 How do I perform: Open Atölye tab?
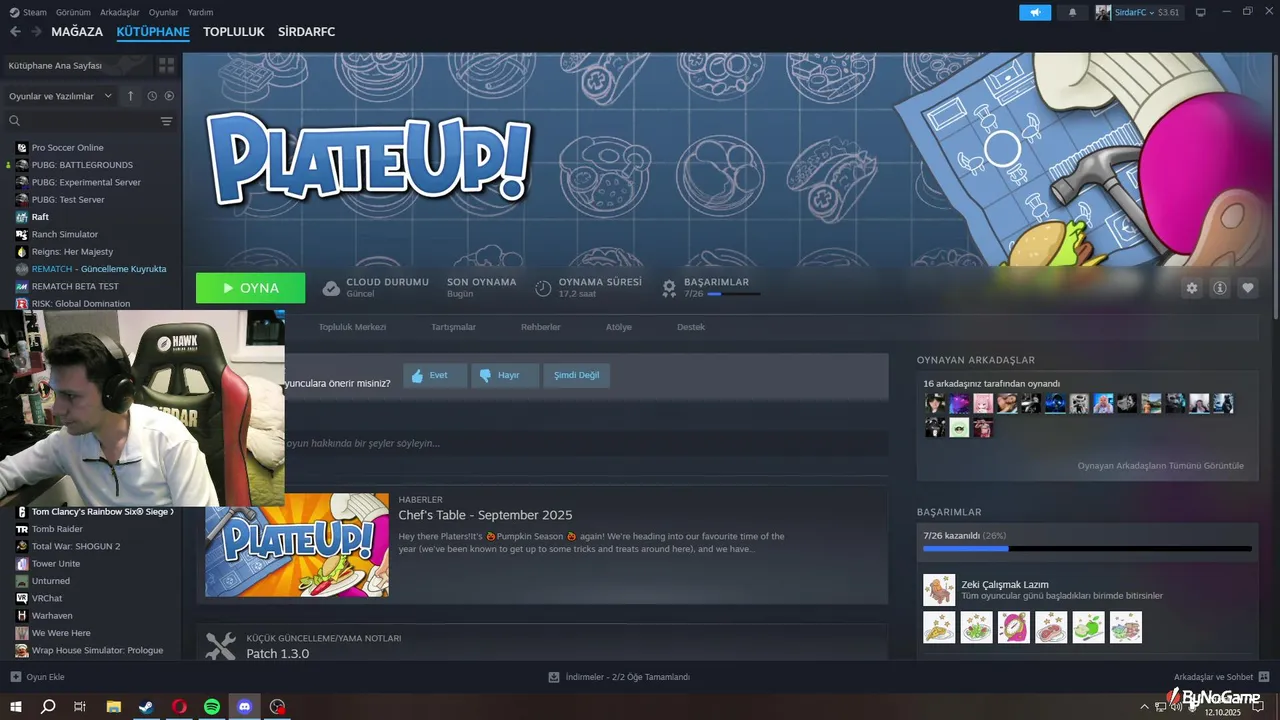point(618,327)
